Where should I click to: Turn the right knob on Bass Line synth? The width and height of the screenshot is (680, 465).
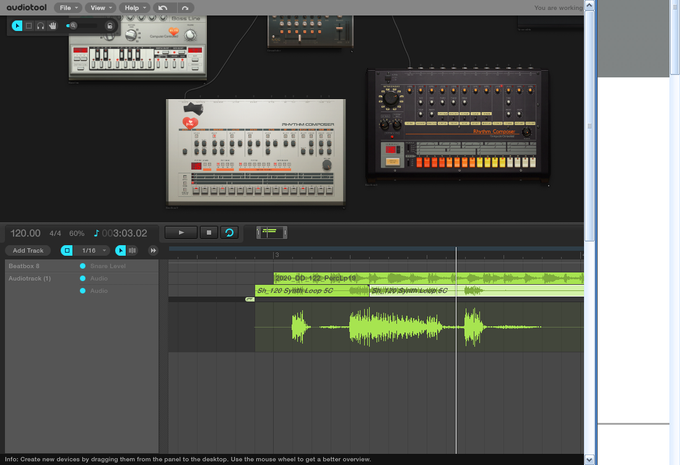[190, 35]
